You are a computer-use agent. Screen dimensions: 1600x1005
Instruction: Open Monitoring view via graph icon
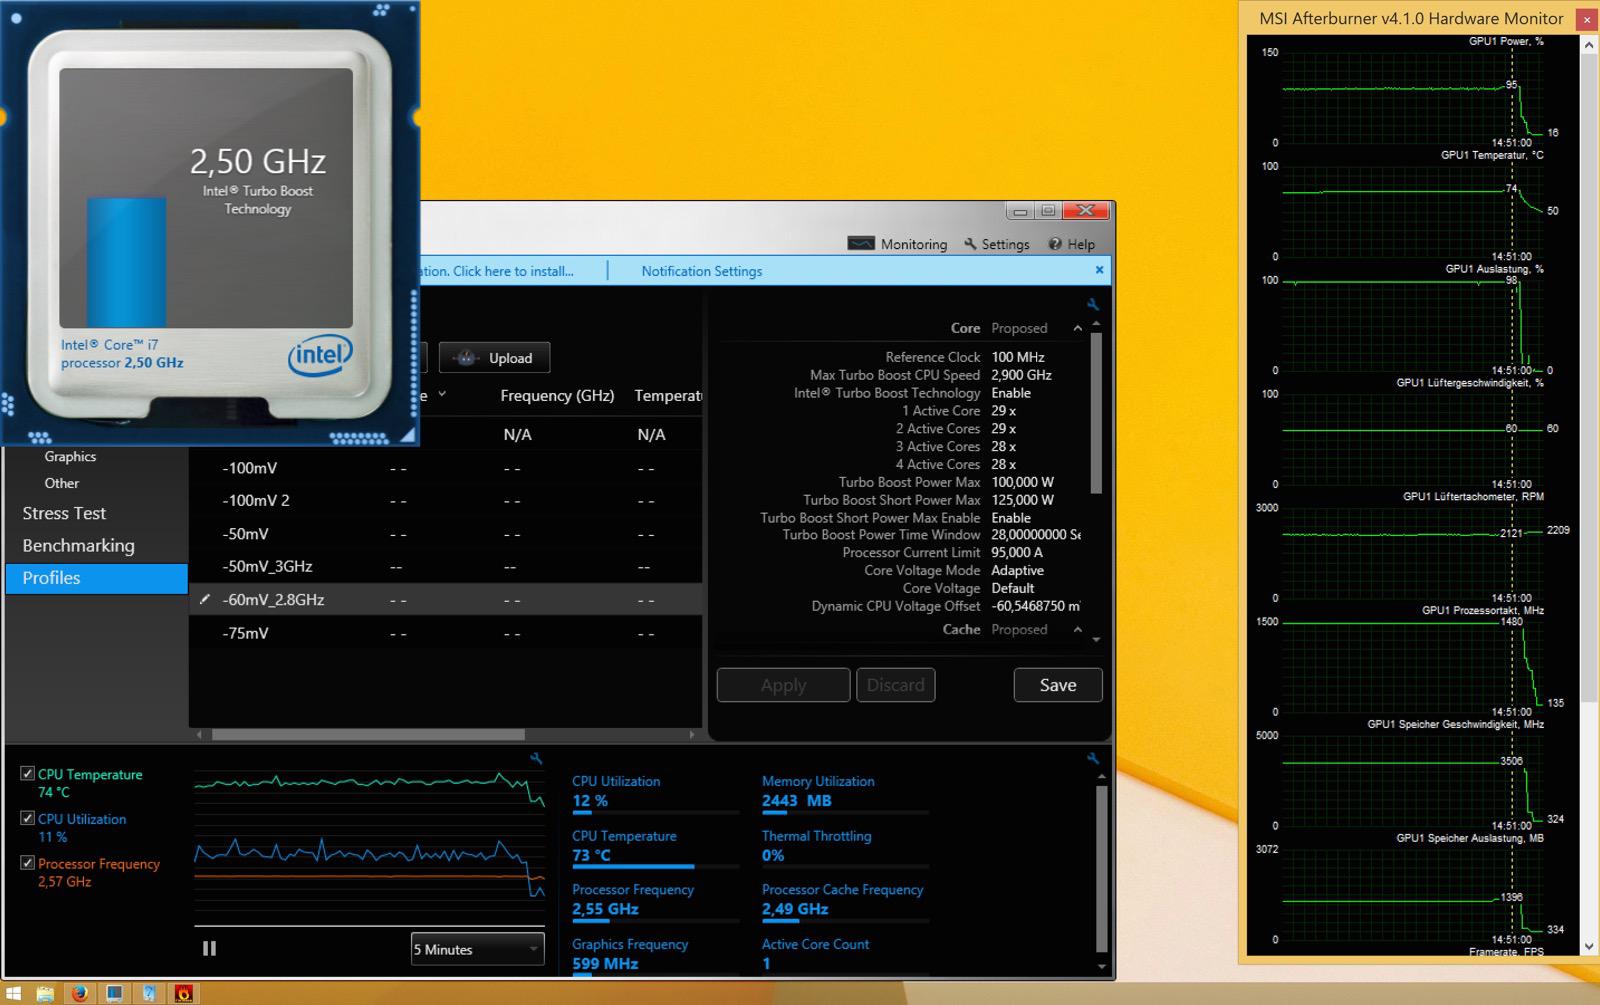[x=861, y=243]
